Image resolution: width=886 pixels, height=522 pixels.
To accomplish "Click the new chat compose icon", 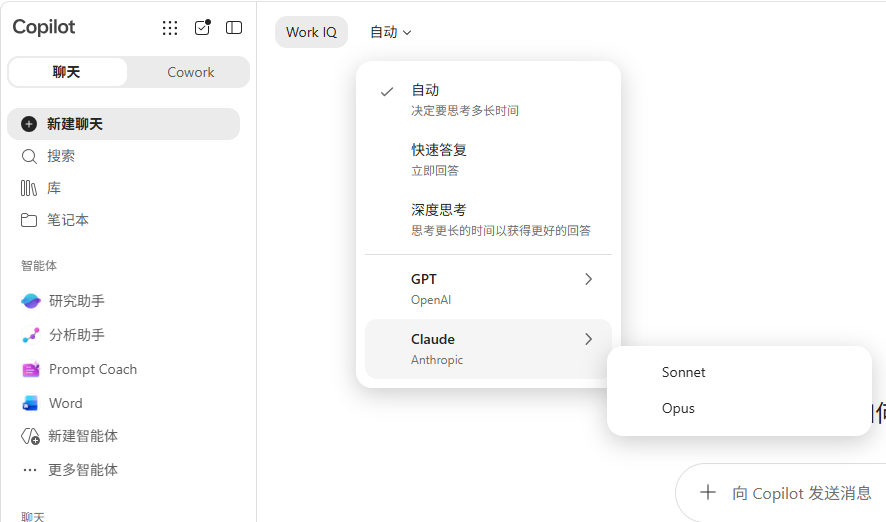I will pos(202,27).
